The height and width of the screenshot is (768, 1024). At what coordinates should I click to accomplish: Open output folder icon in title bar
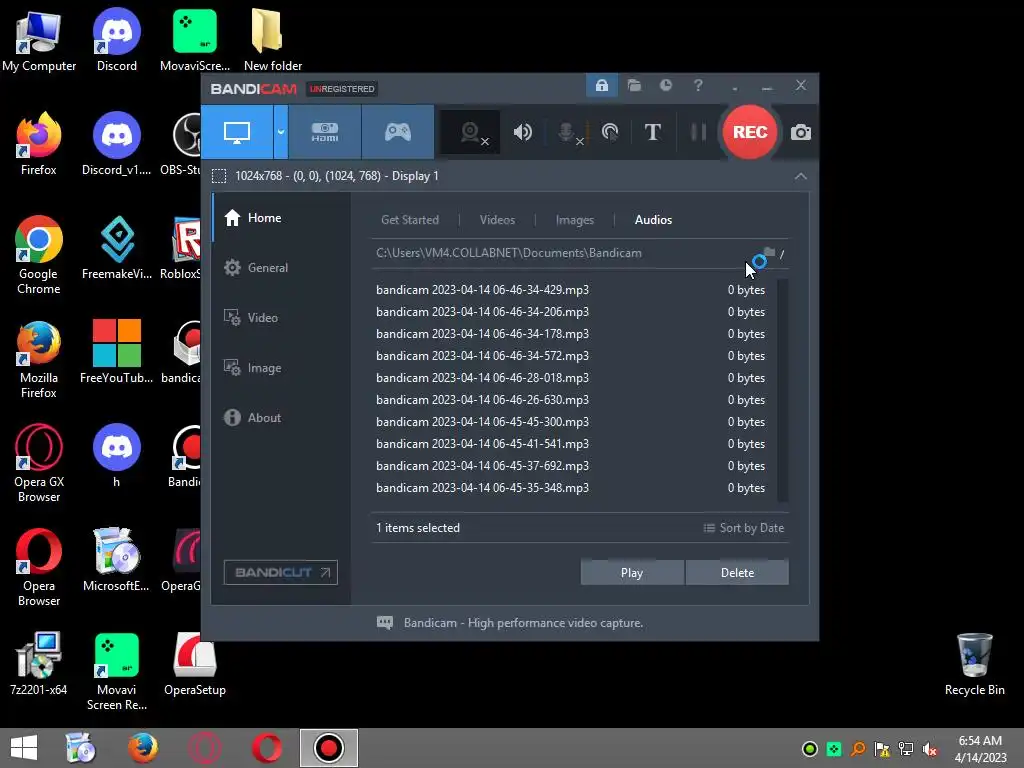634,86
